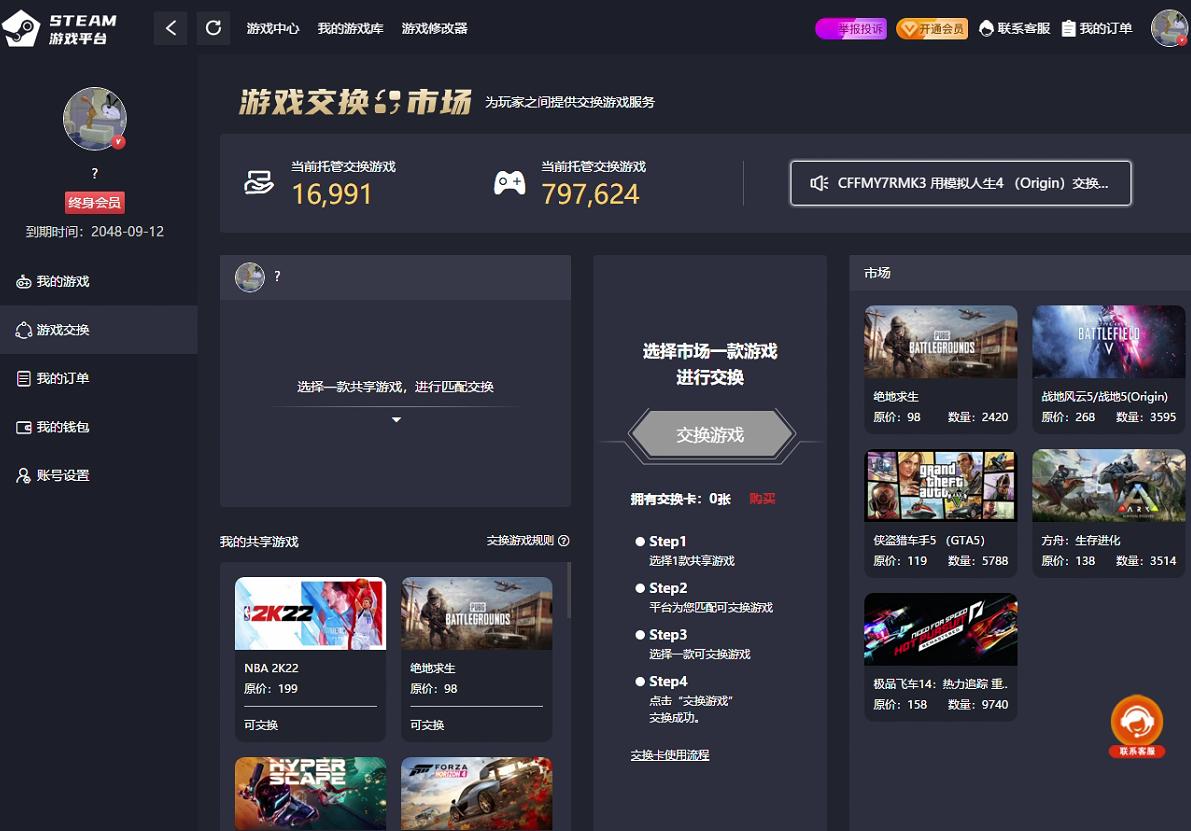
Task: Refresh the page with the reload icon
Action: 213,28
